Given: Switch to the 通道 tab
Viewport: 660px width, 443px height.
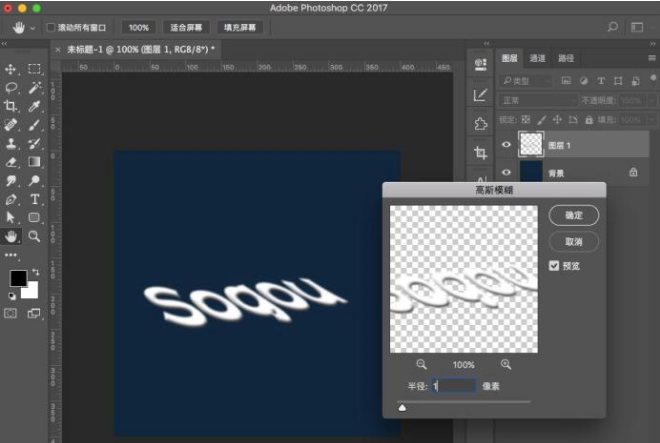Looking at the screenshot, I should click(x=537, y=59).
